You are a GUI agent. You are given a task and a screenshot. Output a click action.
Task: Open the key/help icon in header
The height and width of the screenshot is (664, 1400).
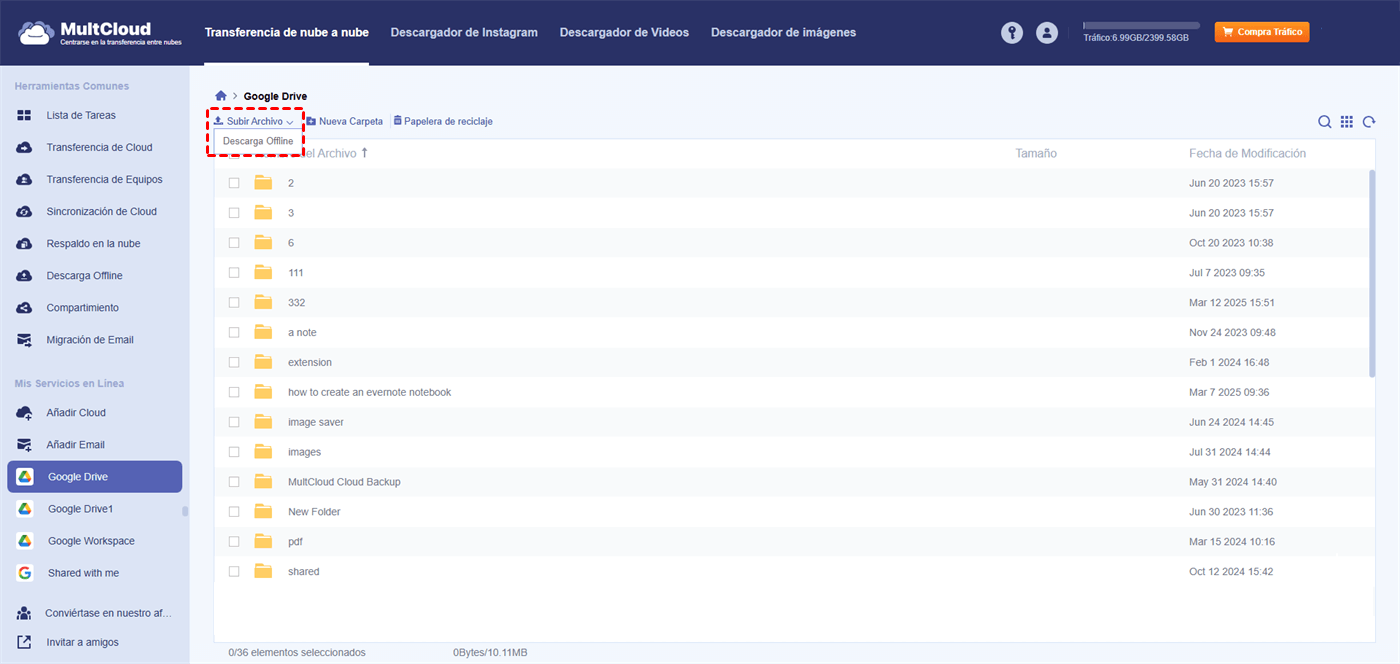pos(1012,33)
